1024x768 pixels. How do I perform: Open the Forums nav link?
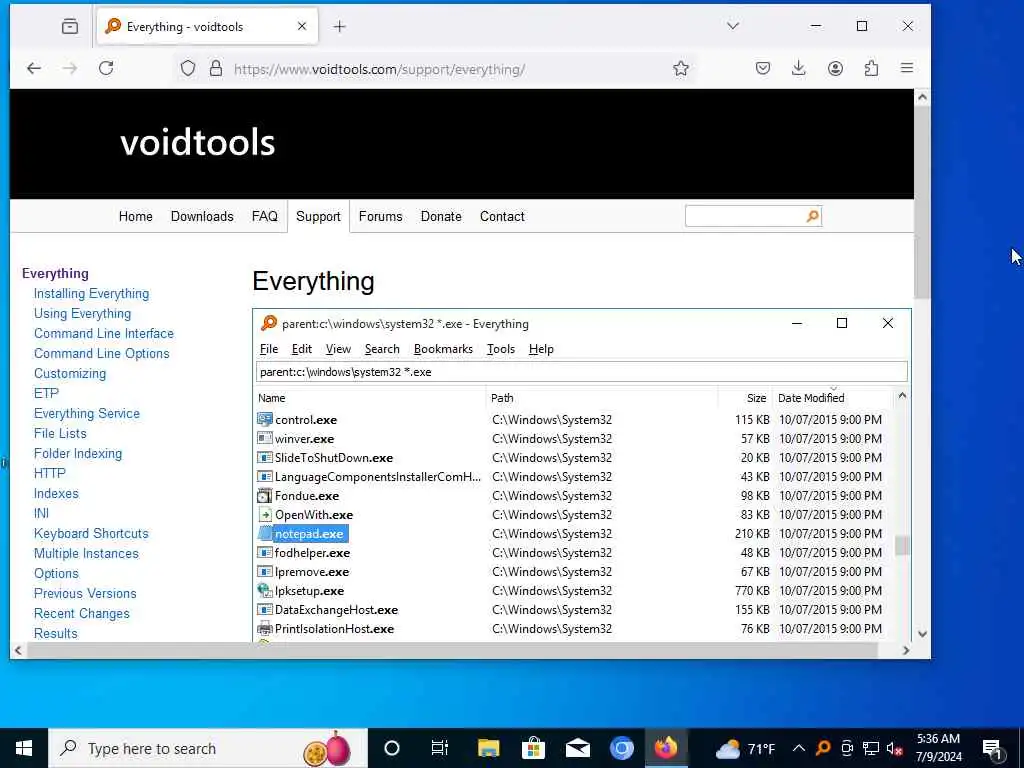coord(380,216)
